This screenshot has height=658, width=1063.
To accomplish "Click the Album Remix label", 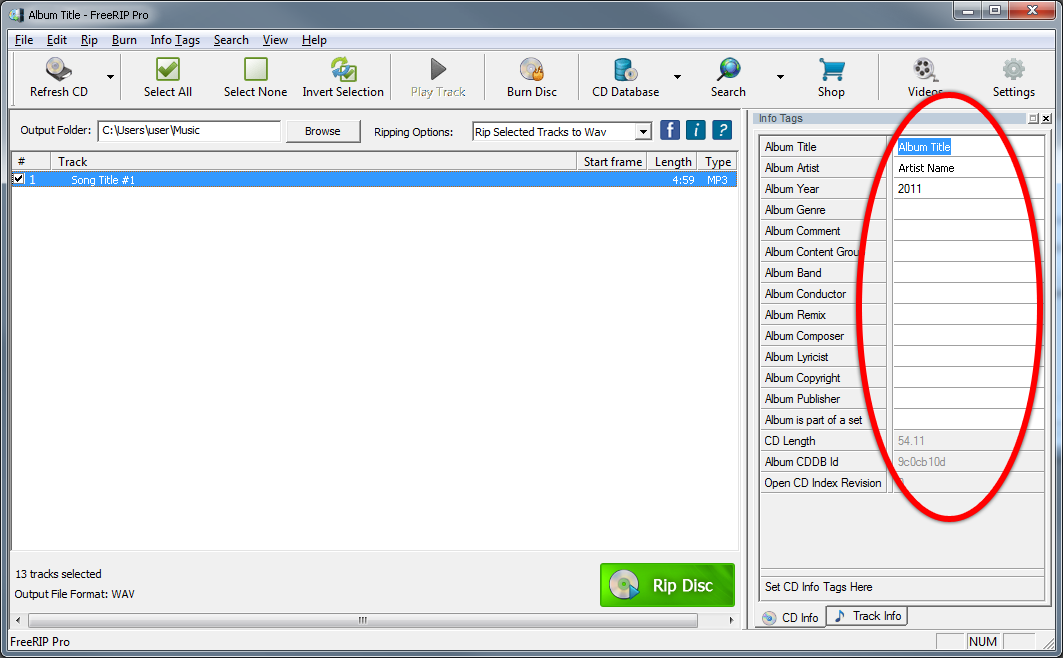I will point(795,315).
